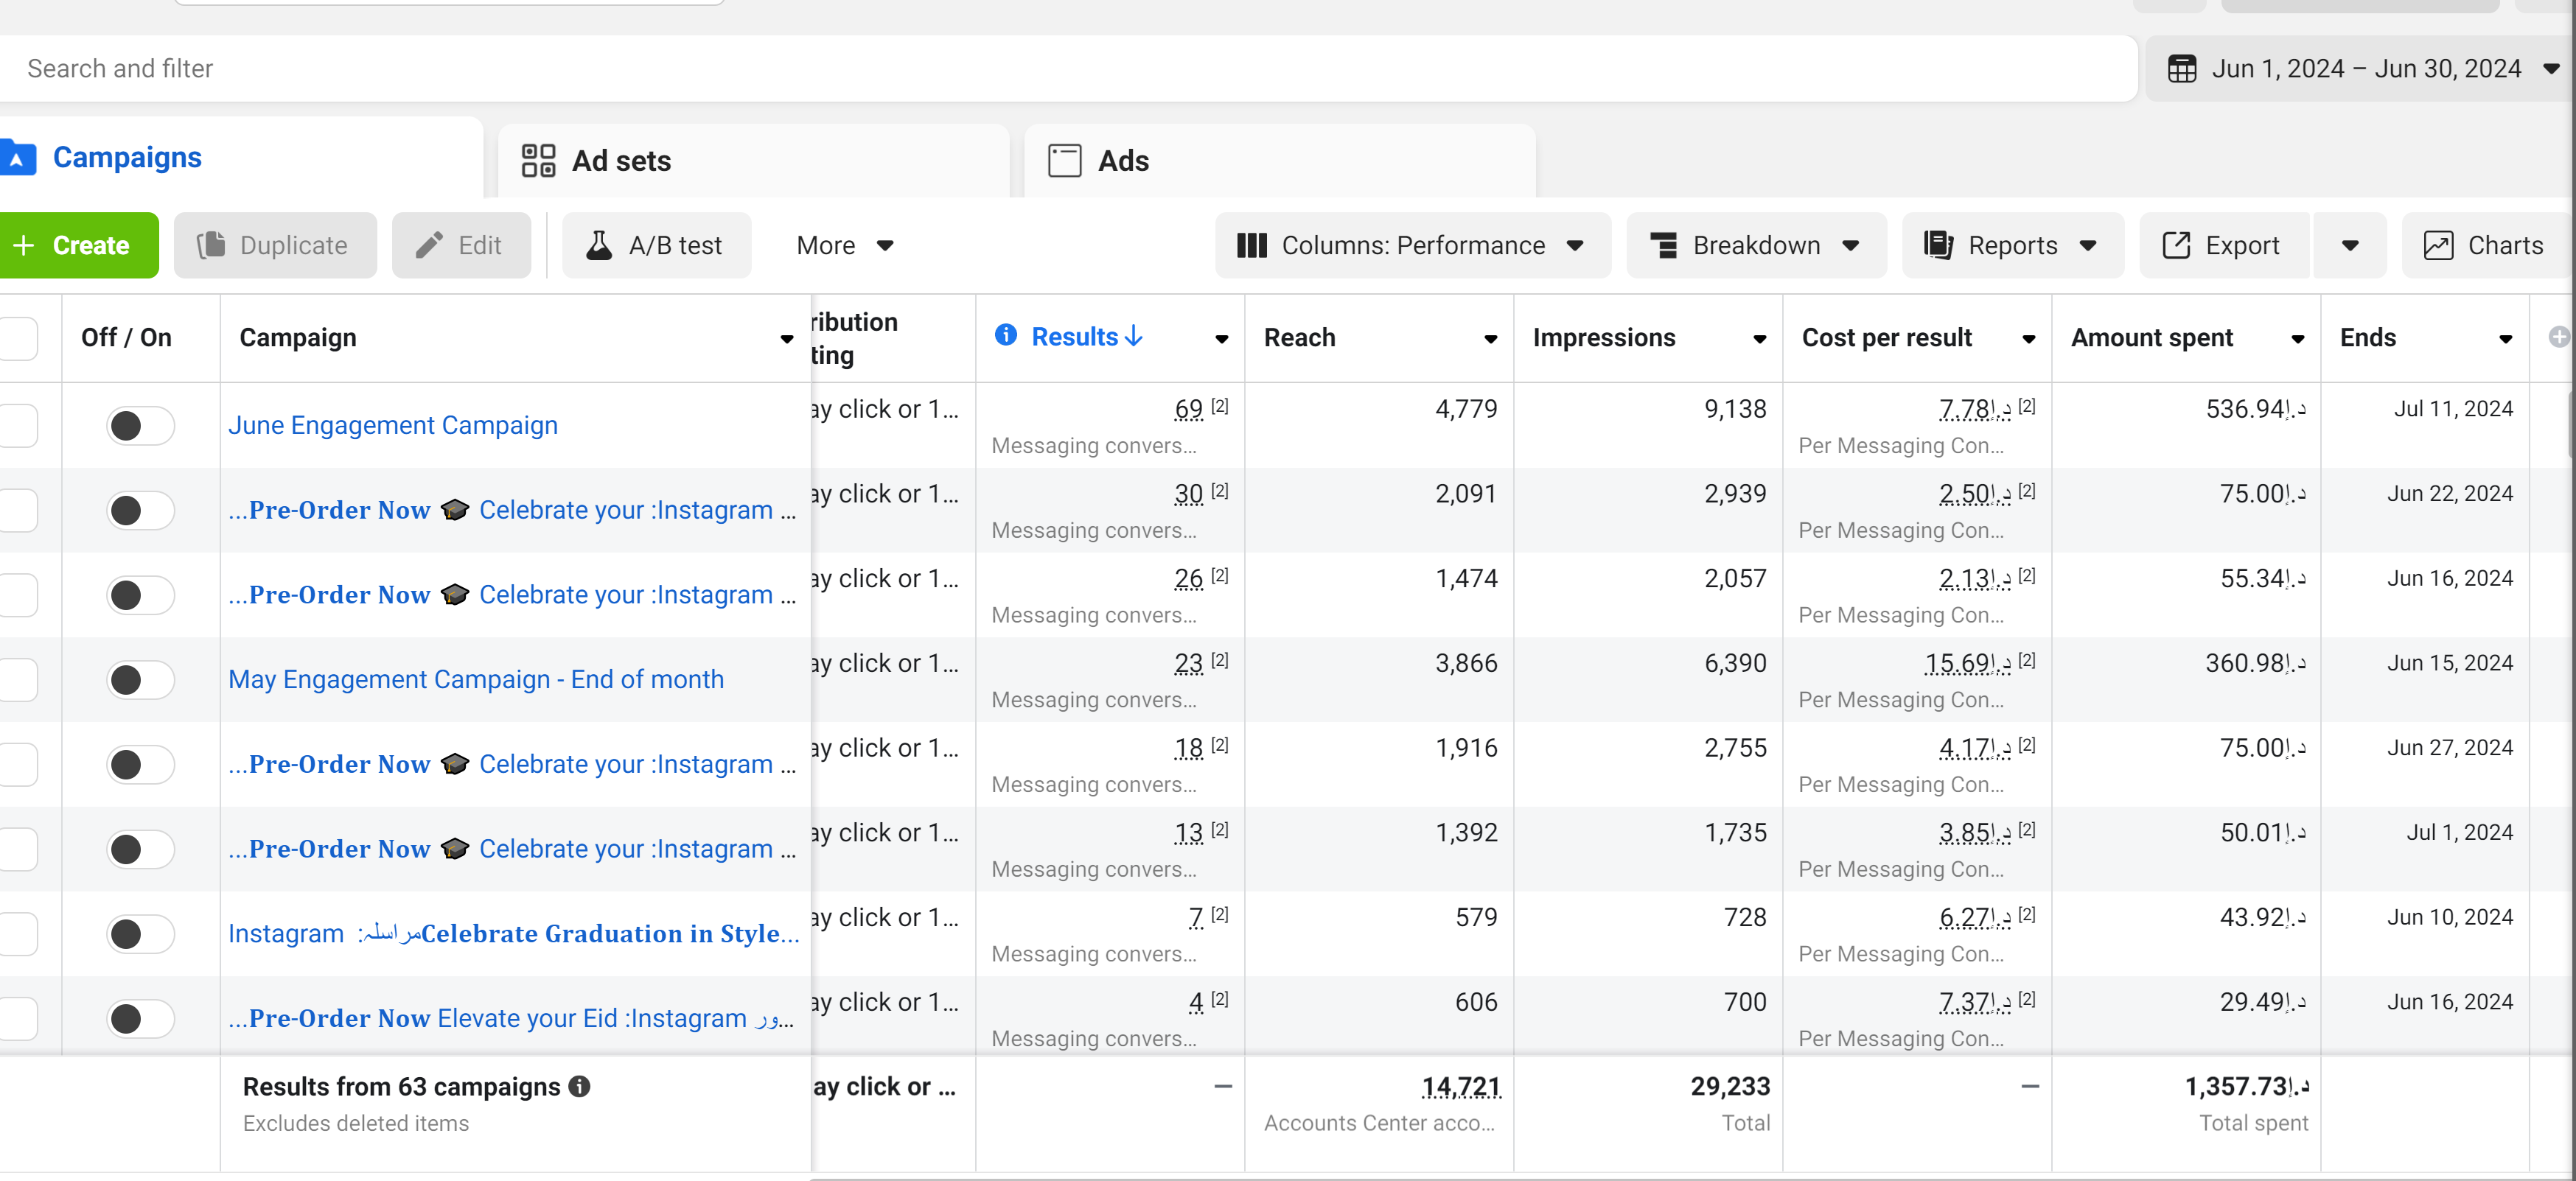The image size is (2576, 1181).
Task: Expand the More menu
Action: click(844, 245)
